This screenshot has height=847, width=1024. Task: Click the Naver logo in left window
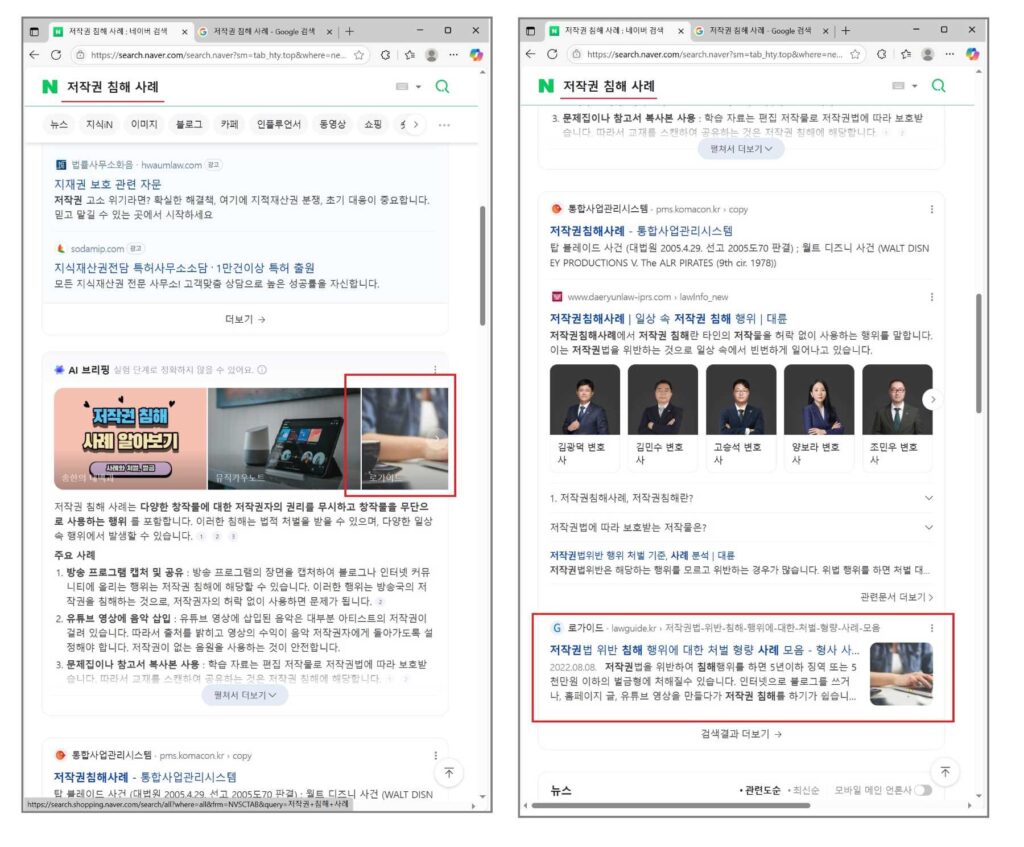pos(50,86)
